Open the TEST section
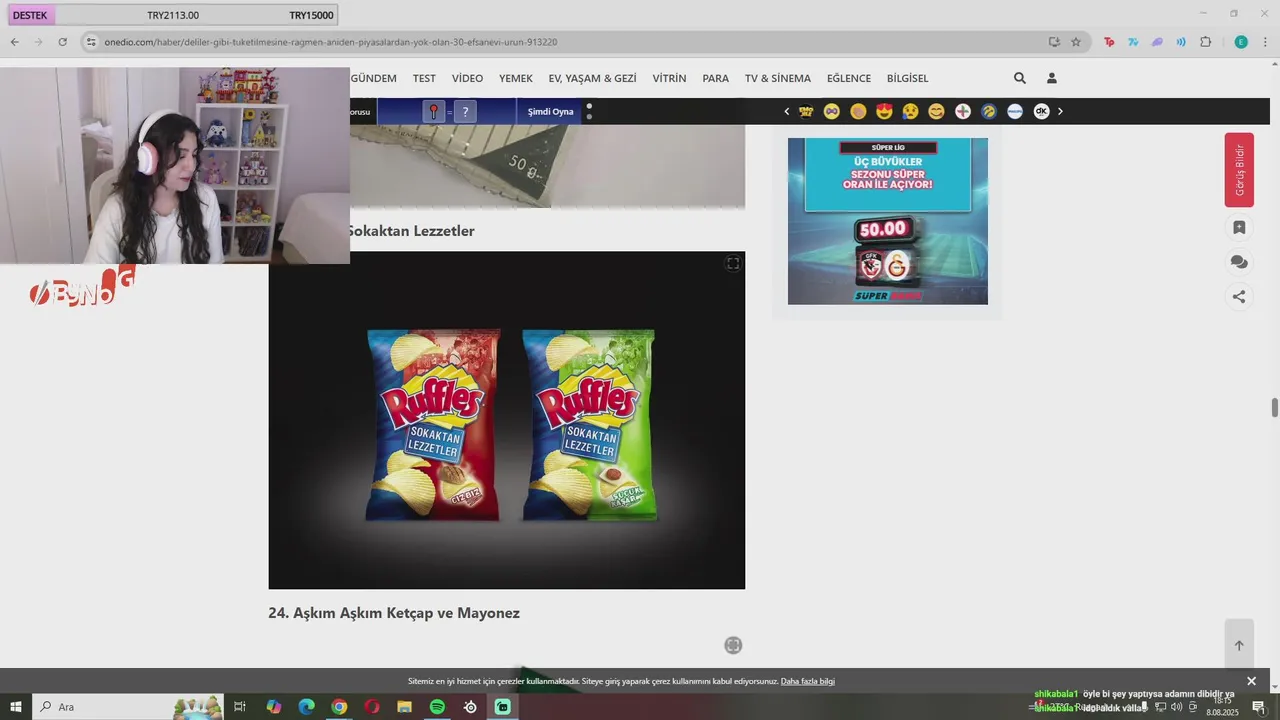The image size is (1280, 720). [x=424, y=78]
